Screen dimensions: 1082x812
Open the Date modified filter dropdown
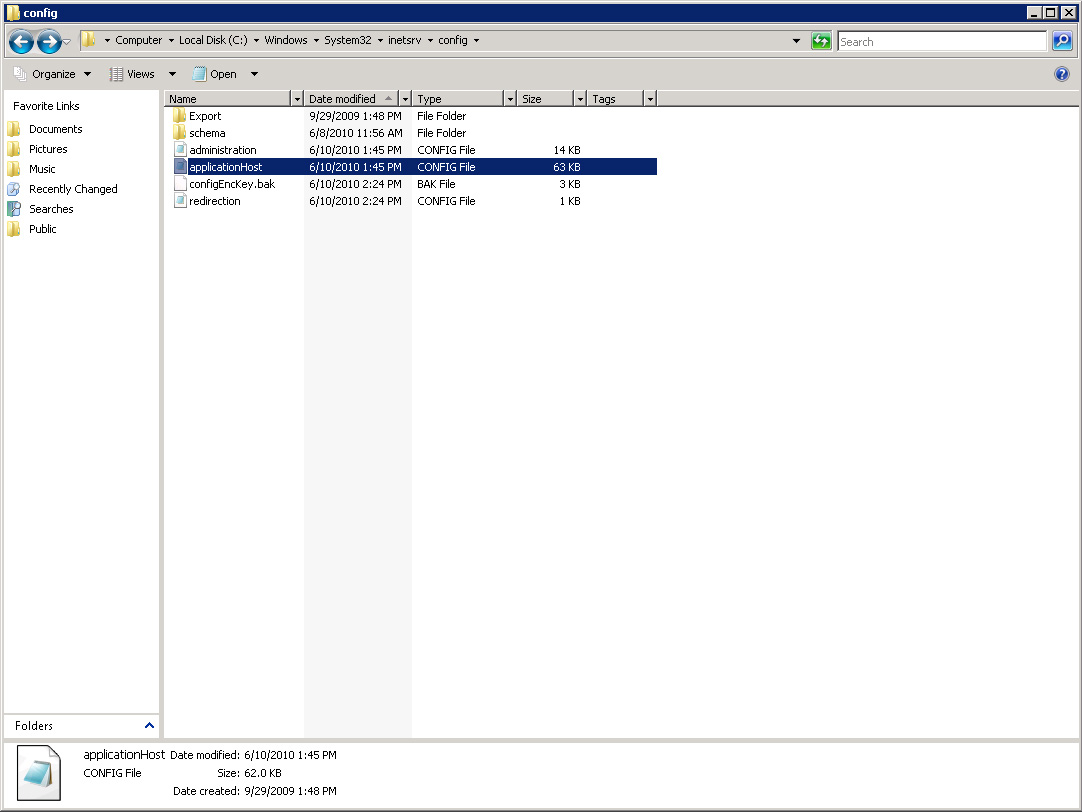pos(406,99)
